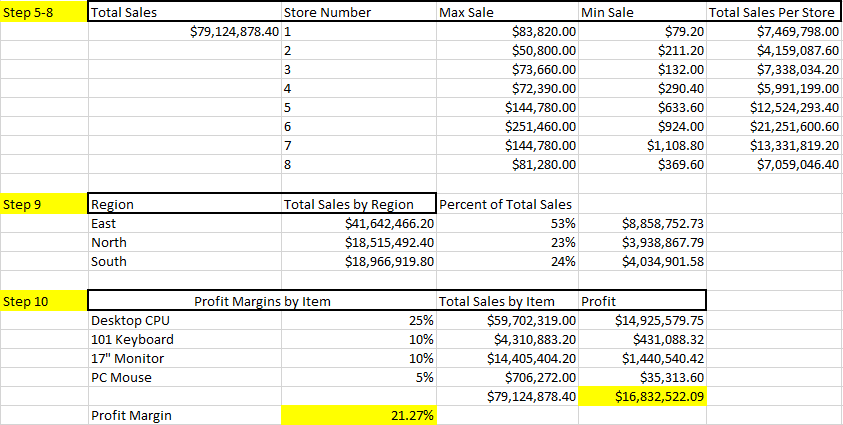The height and width of the screenshot is (425, 843).
Task: Select store 2 max sale $50,800.00
Action: pos(507,51)
